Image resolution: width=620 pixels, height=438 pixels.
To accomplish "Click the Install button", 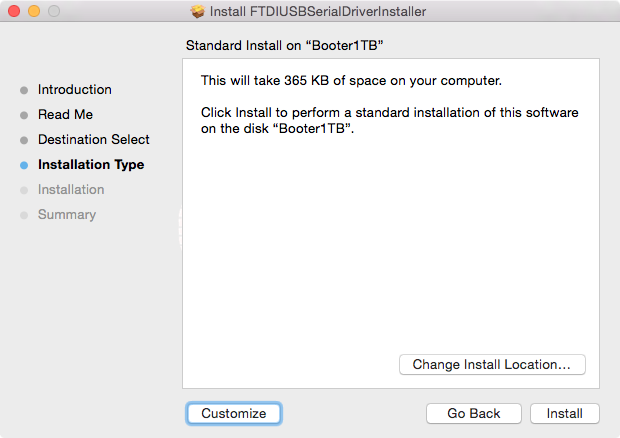I will coord(565,413).
